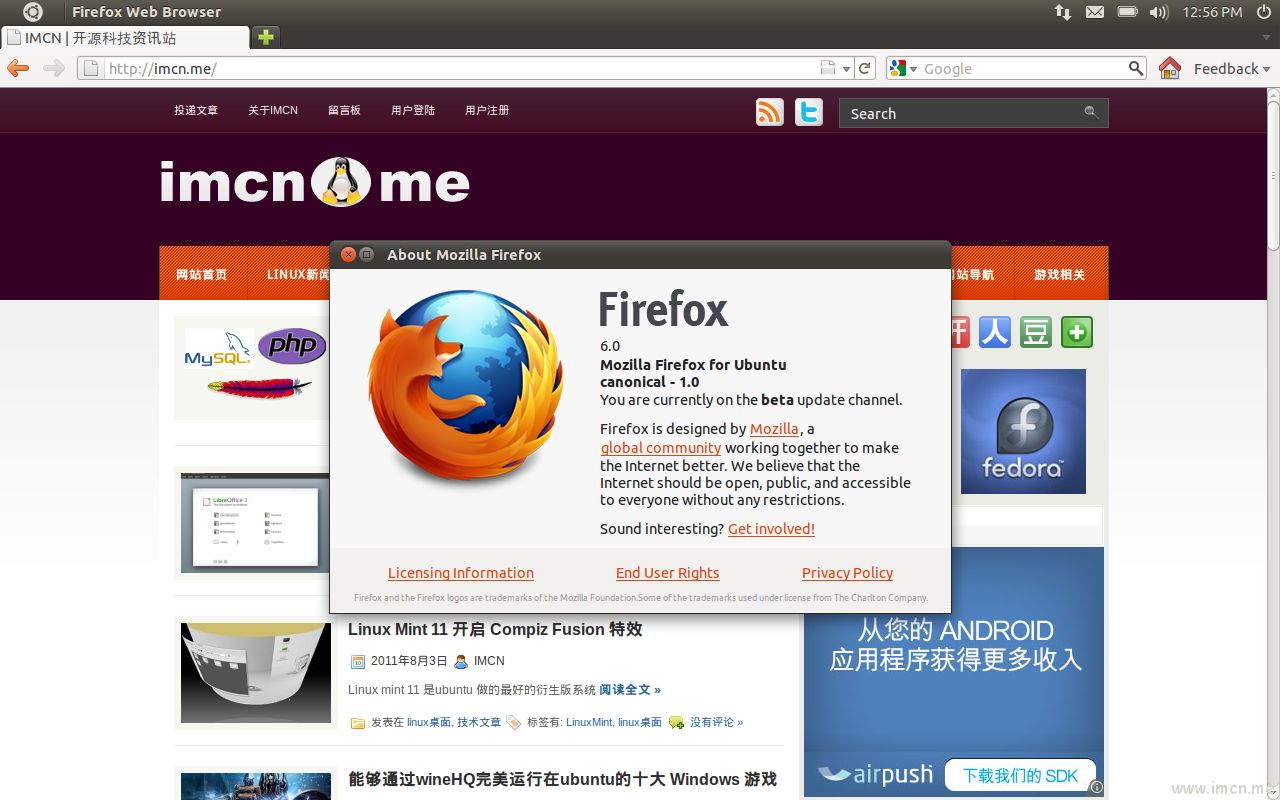1280x800 pixels.
Task: Open the network indicator in top panel
Action: point(1063,12)
